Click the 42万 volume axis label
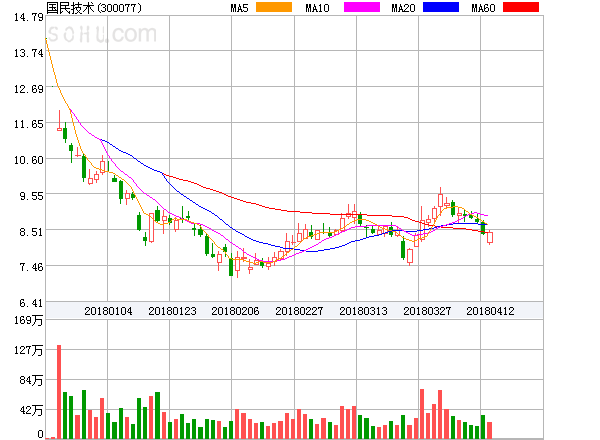The image size is (600, 440). [31, 410]
